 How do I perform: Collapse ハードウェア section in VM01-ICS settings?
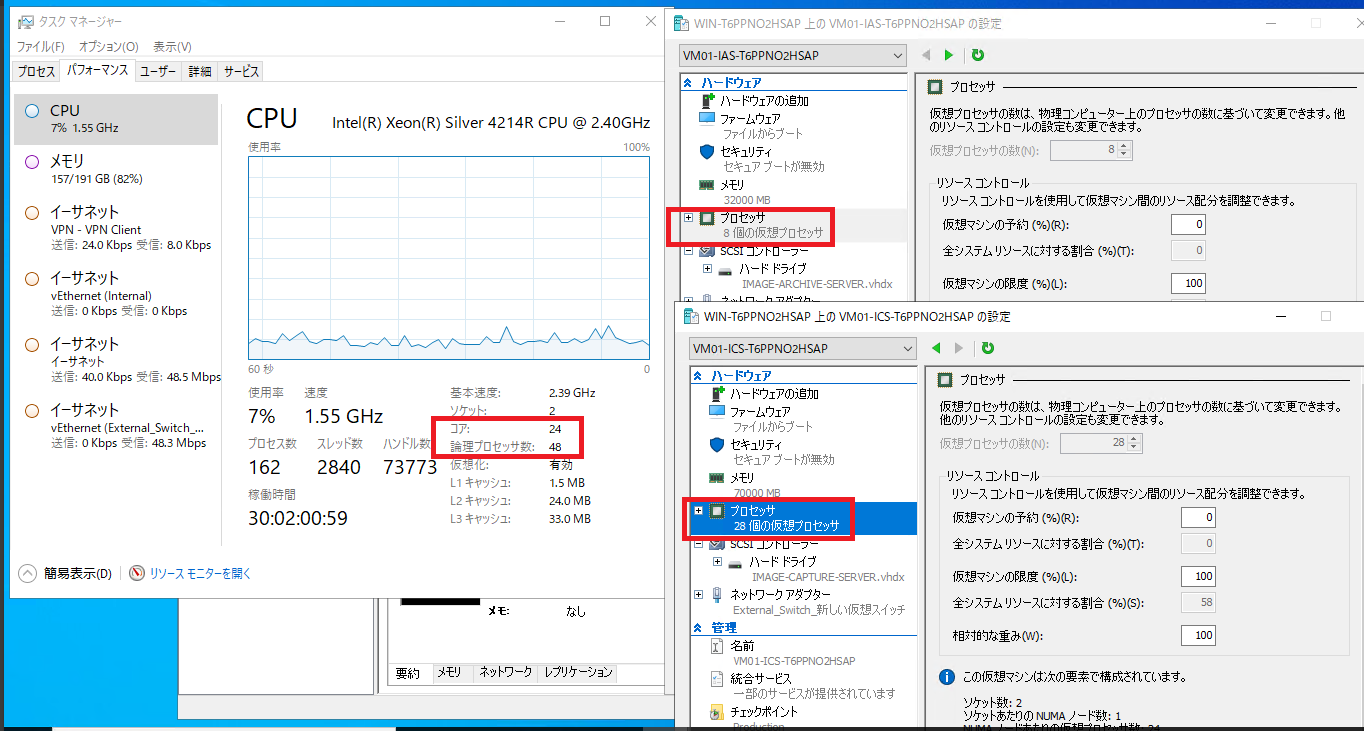tap(698, 376)
